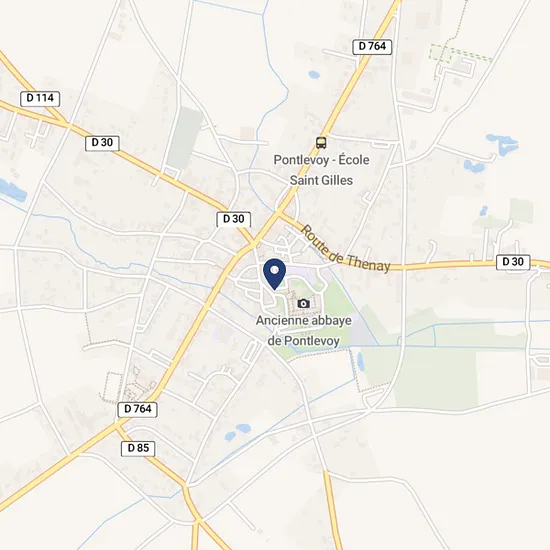This screenshot has height=550, width=550.
Task: Select the small blue pond beside northern D 764
Action: pos(314,75)
